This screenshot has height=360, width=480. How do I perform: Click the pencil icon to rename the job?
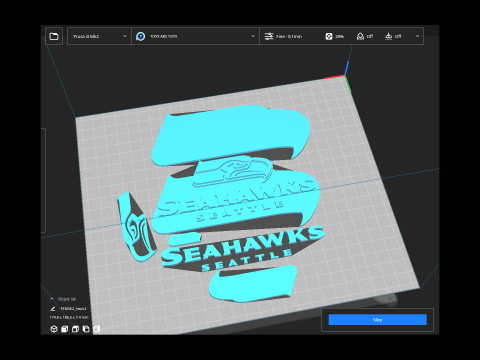(53, 309)
